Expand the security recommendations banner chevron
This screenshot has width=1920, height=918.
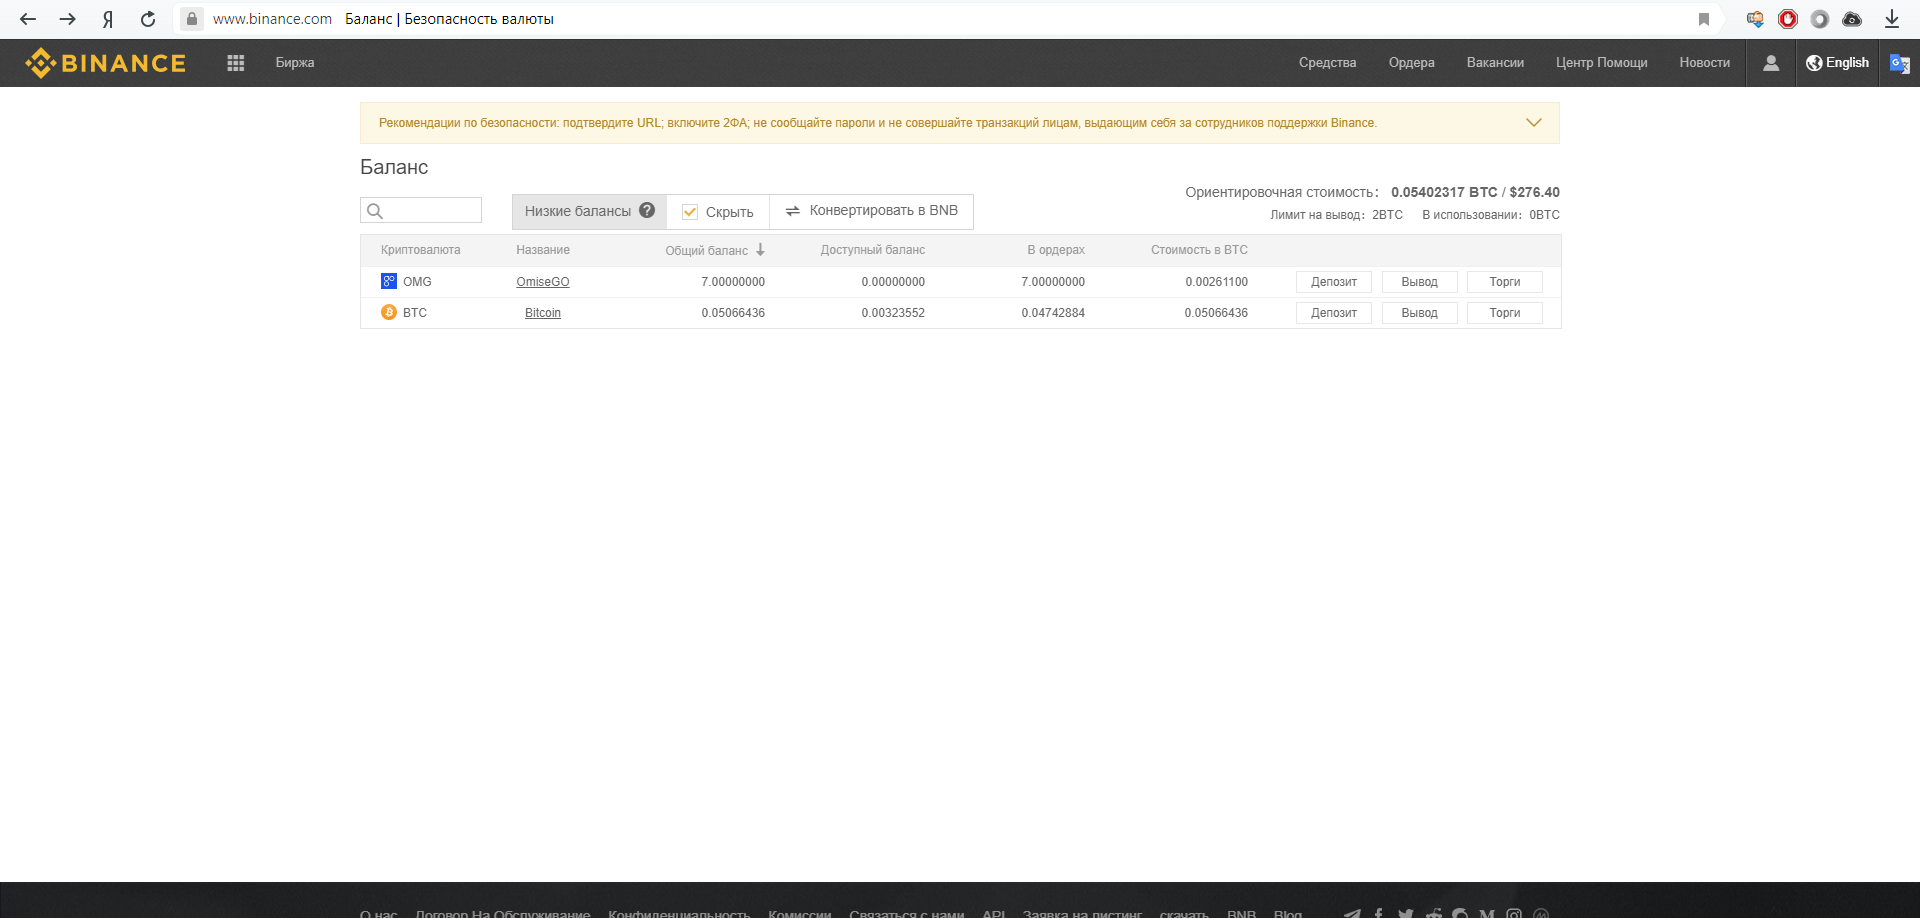1534,123
